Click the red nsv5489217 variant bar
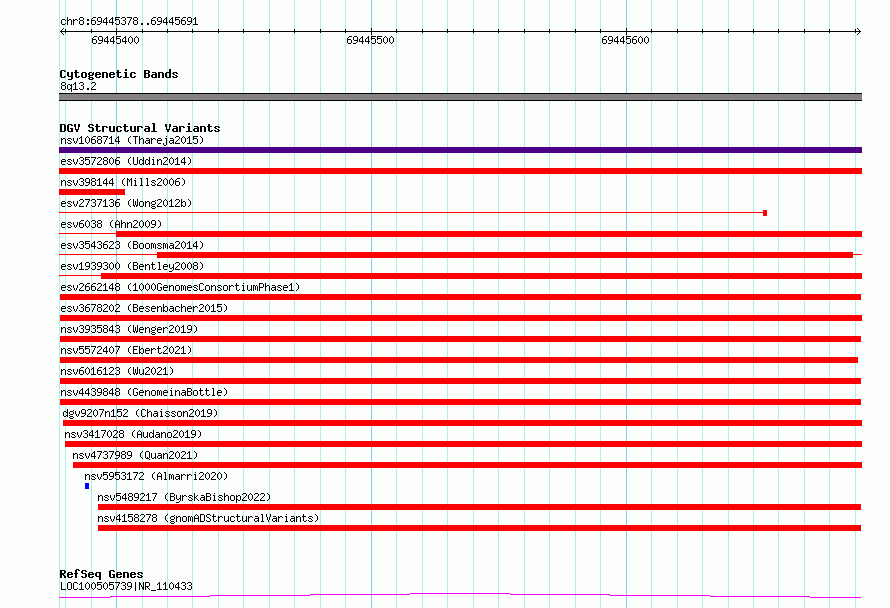 pos(479,507)
